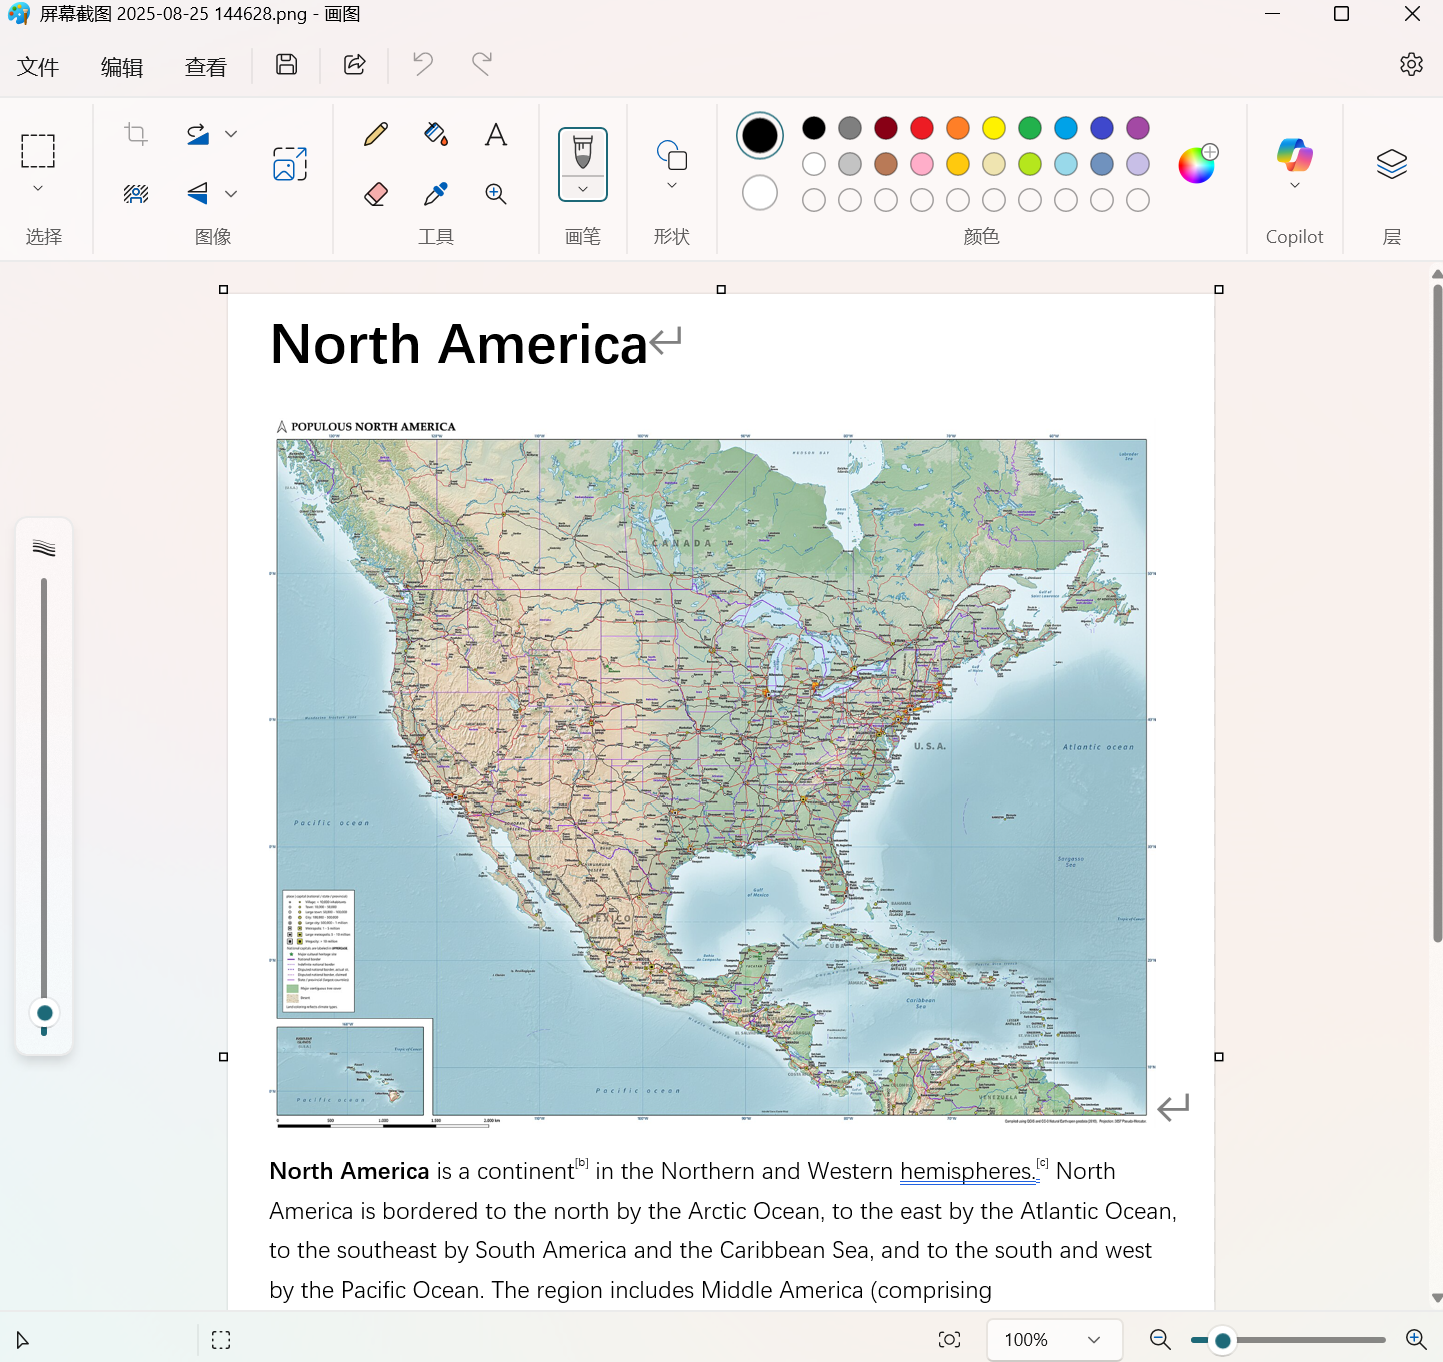This screenshot has width=1443, height=1362.
Task: Open the Layers panel
Action: (x=1391, y=164)
